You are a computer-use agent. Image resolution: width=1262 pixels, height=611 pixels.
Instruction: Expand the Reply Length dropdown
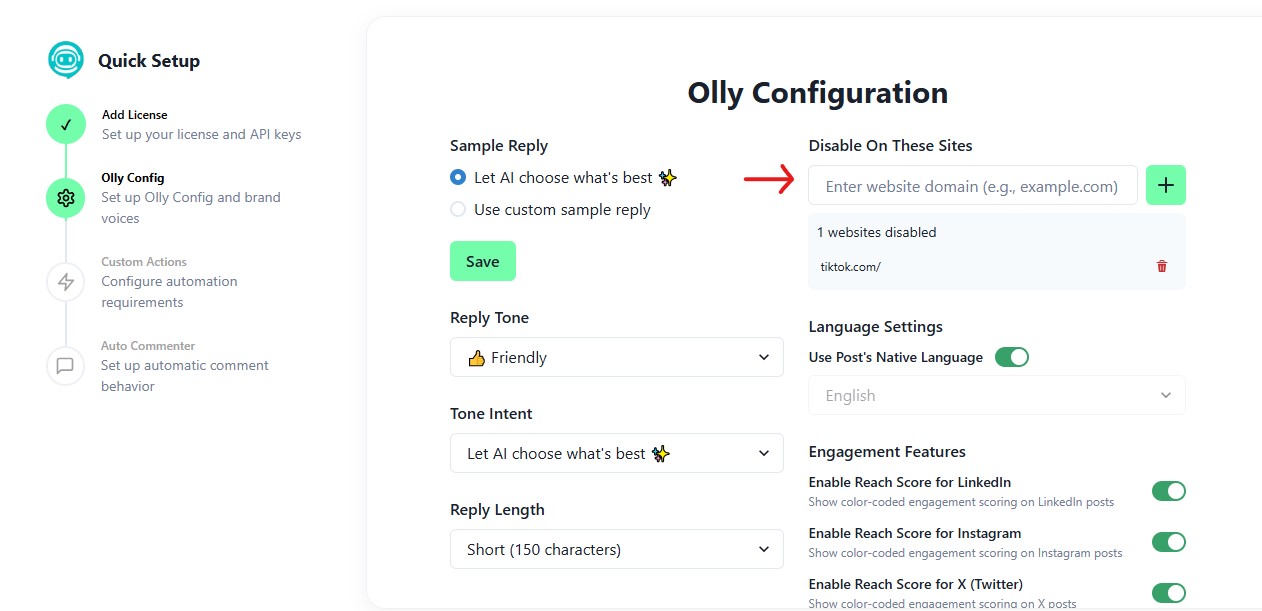coord(616,549)
